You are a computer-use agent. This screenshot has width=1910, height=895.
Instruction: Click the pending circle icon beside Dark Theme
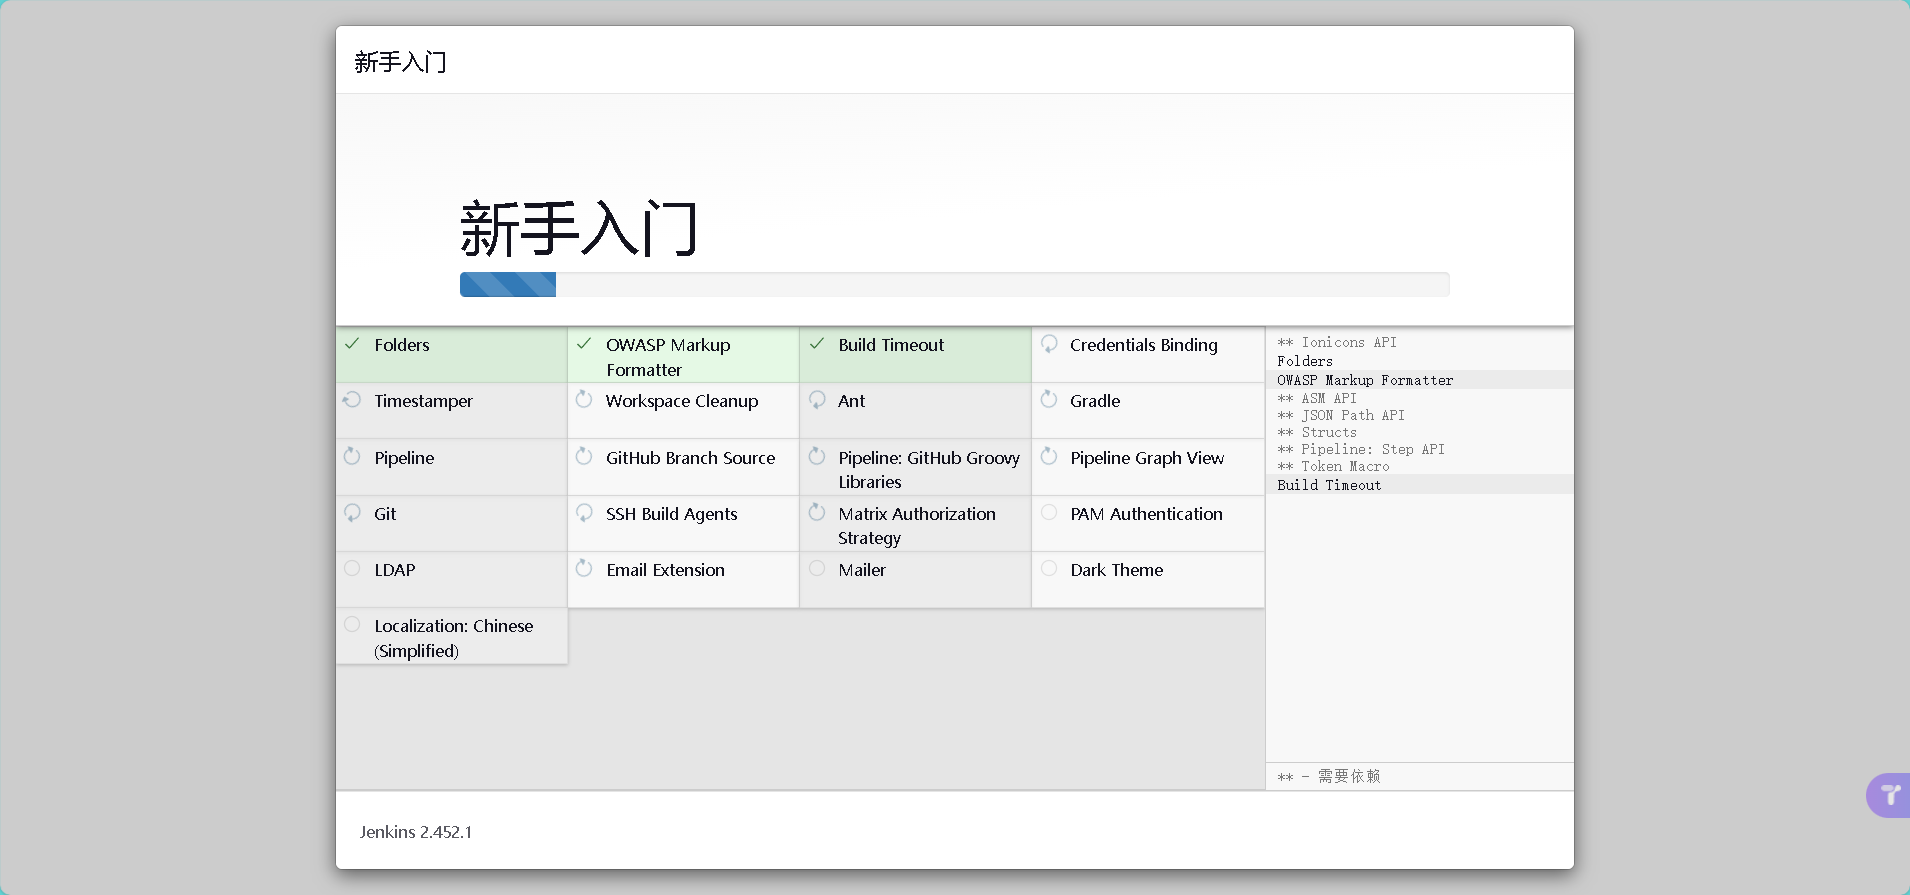click(1049, 569)
